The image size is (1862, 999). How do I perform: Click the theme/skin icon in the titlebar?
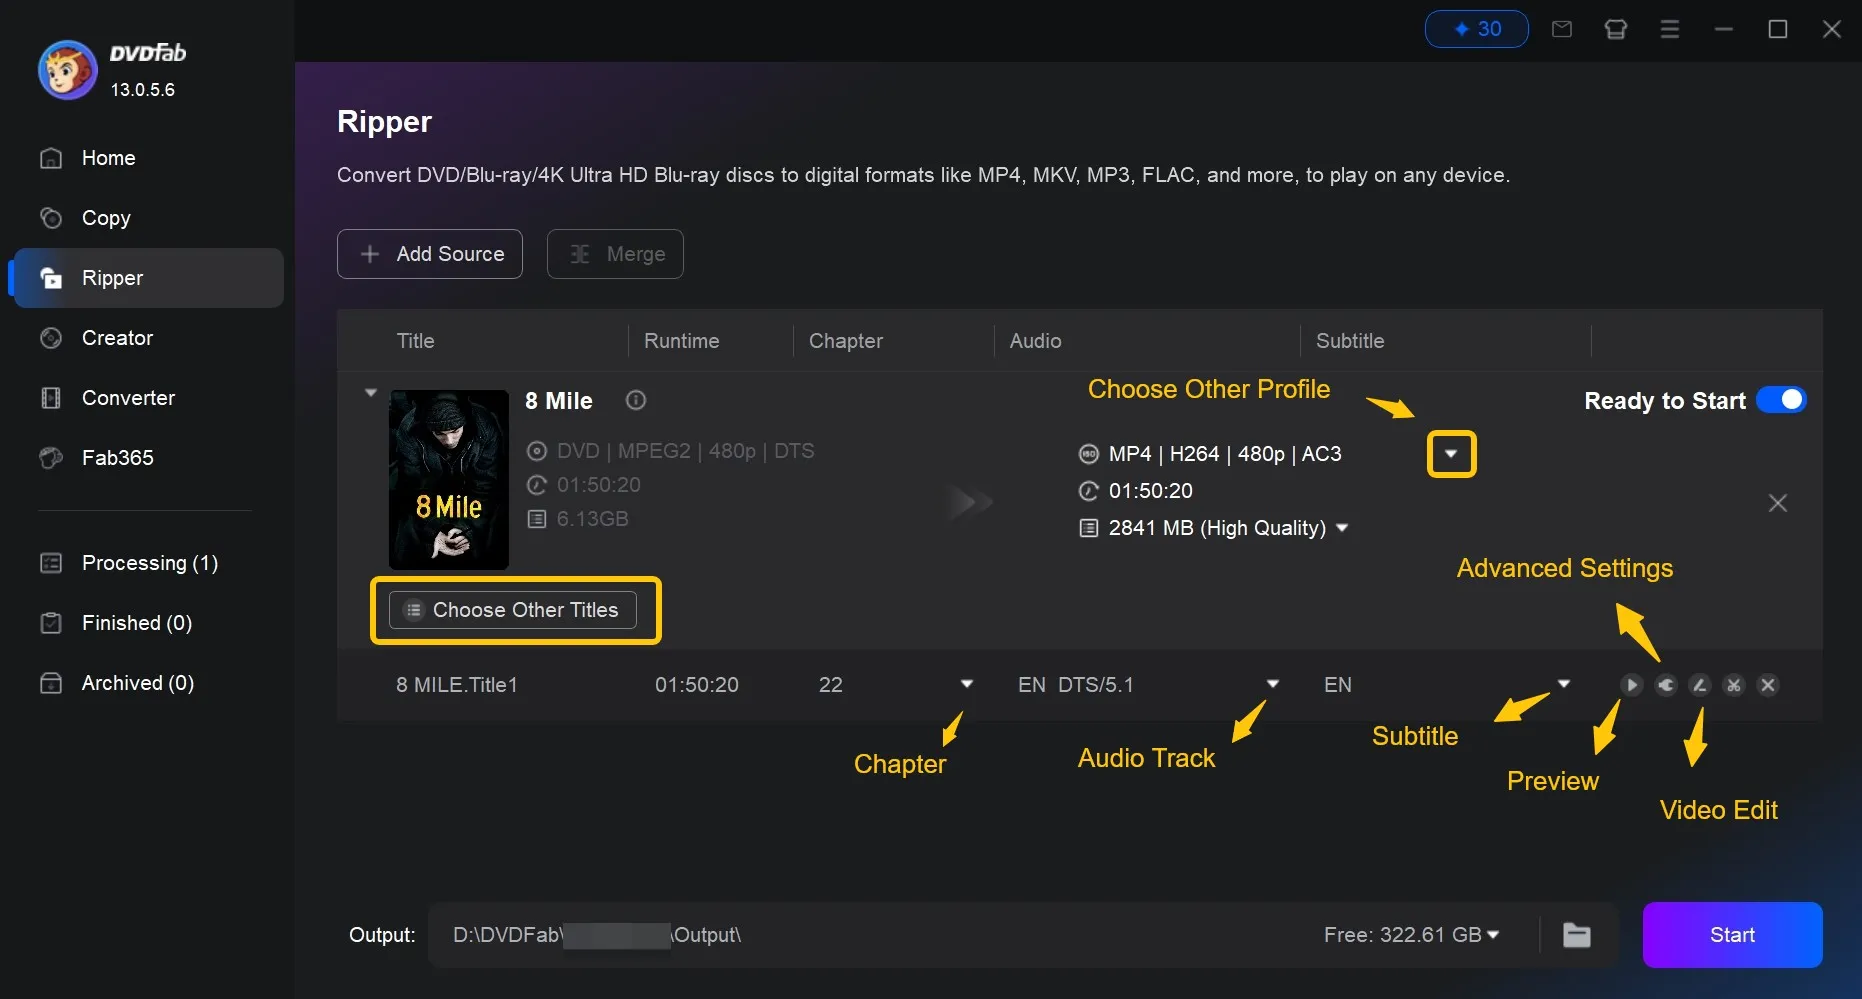click(x=1615, y=29)
